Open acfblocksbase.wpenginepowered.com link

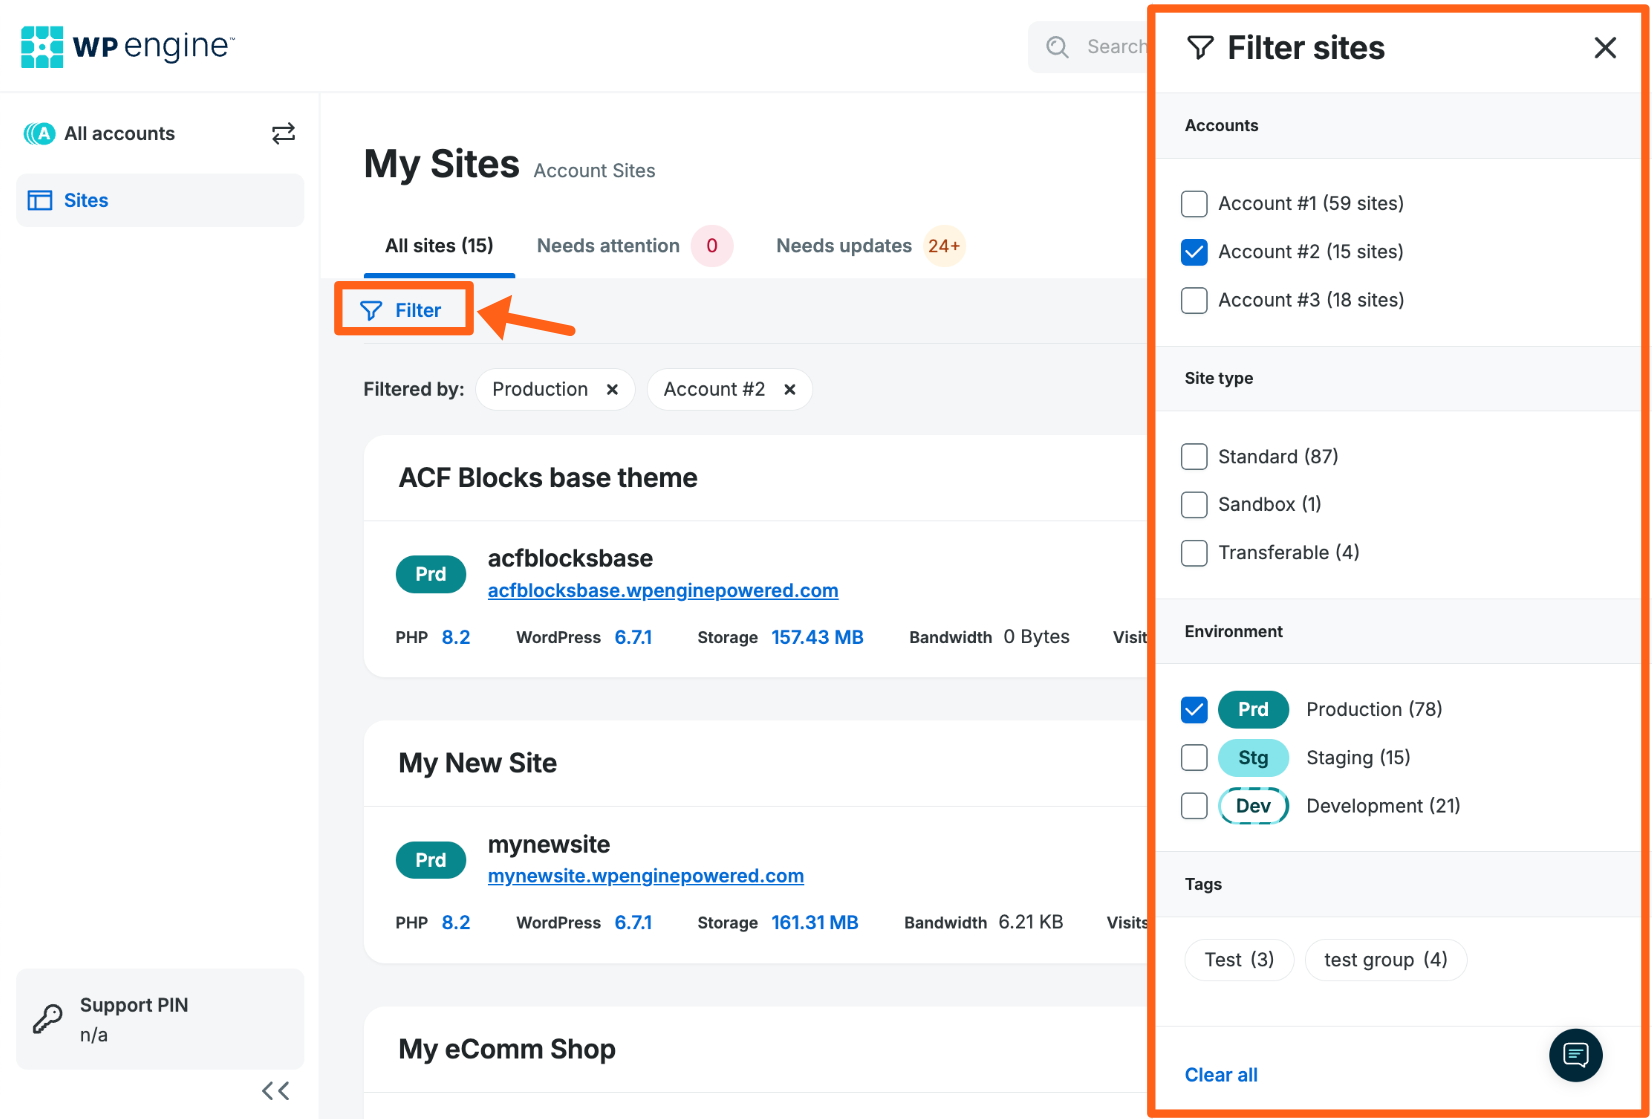pyautogui.click(x=663, y=590)
